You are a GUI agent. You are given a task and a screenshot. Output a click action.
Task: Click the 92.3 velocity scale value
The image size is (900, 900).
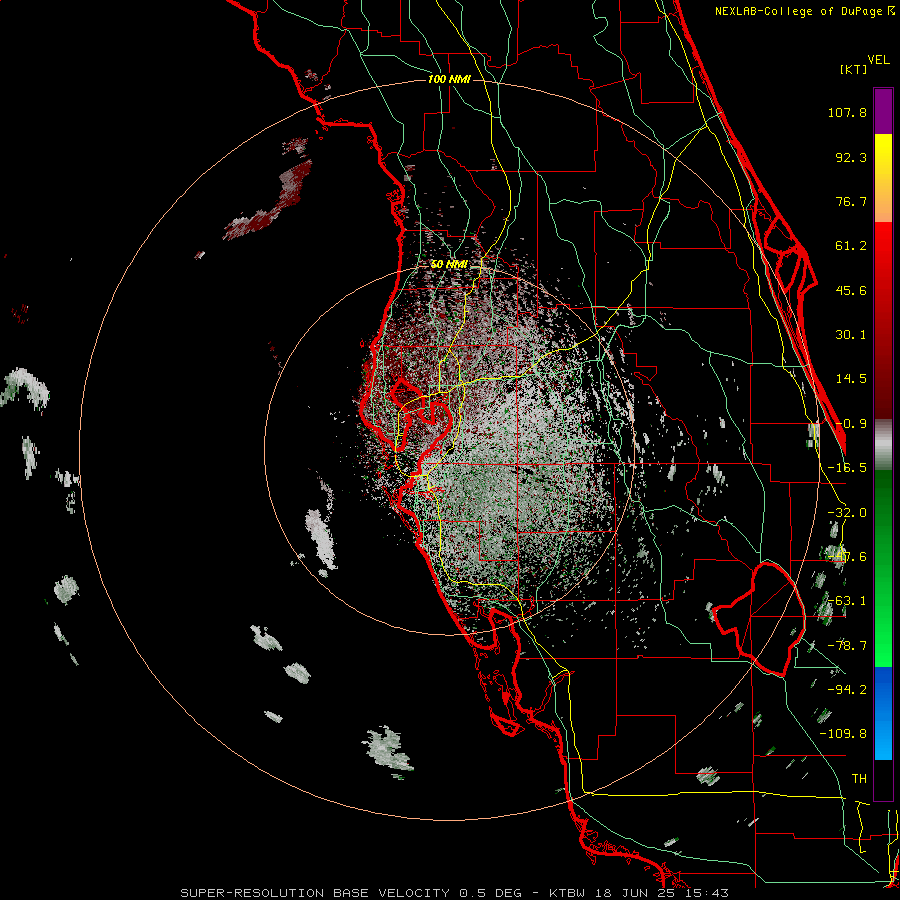(x=851, y=157)
